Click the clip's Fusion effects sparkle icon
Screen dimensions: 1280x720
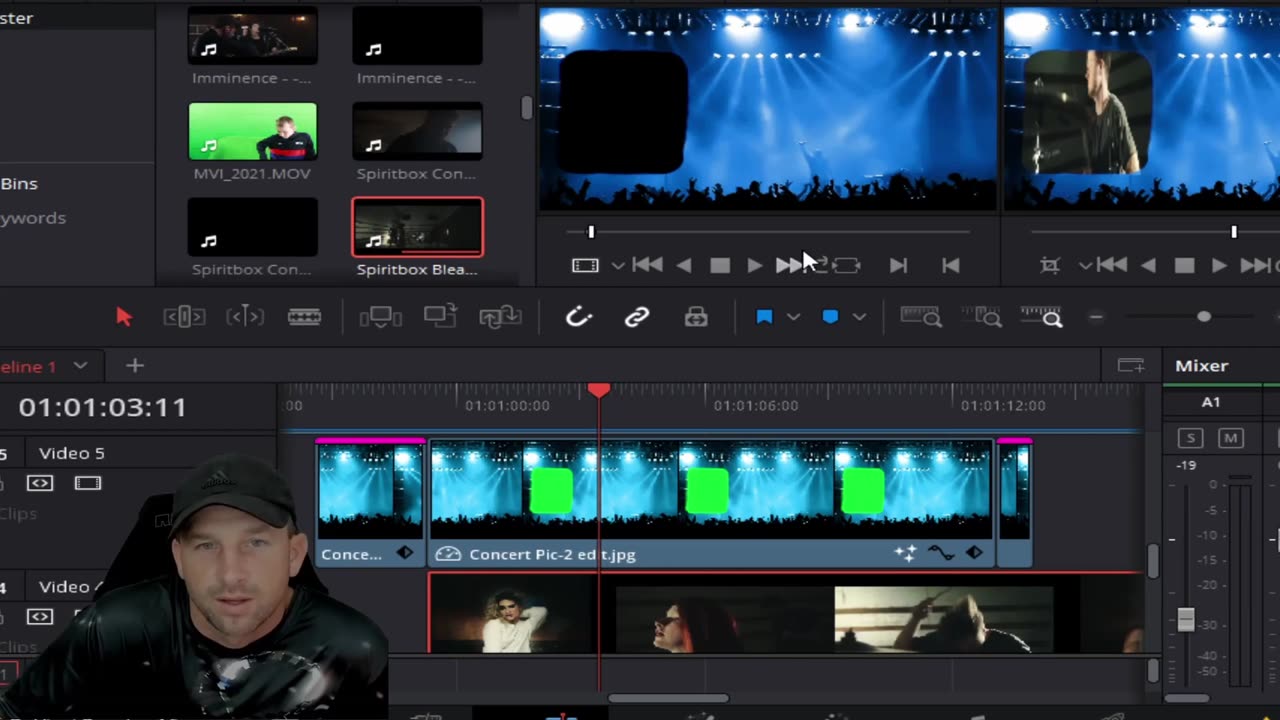(x=906, y=553)
